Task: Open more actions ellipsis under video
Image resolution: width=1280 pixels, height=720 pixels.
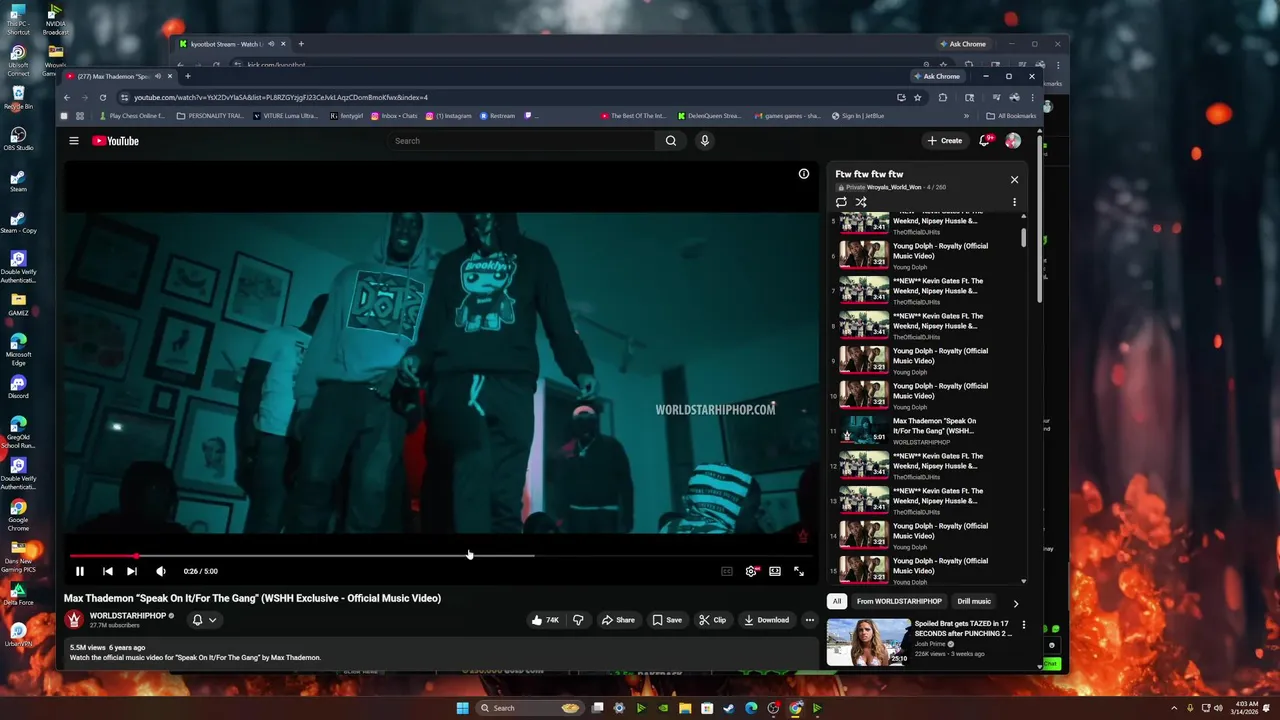Action: 810,620
